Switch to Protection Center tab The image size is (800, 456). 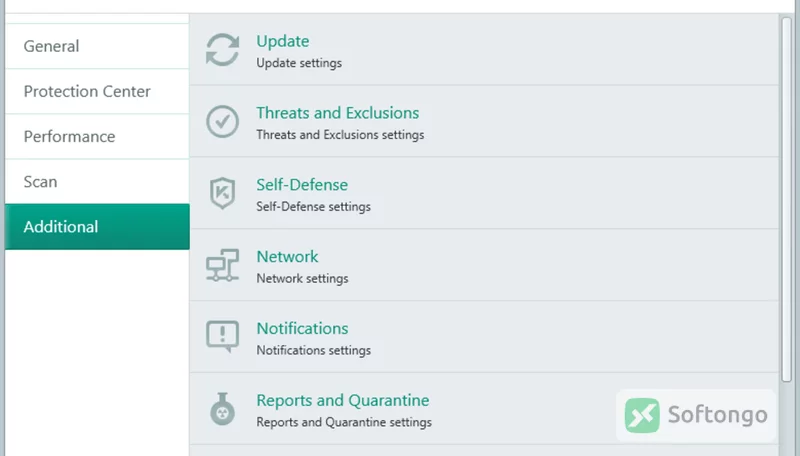[97, 91]
